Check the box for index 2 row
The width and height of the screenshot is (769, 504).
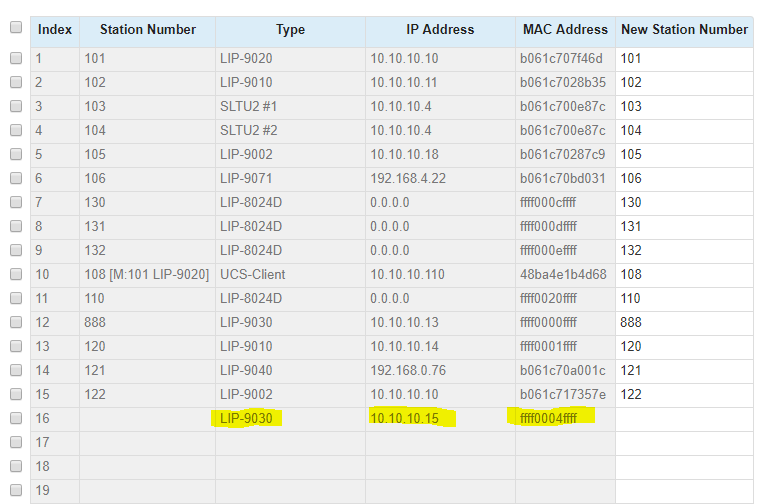pyautogui.click(x=16, y=82)
